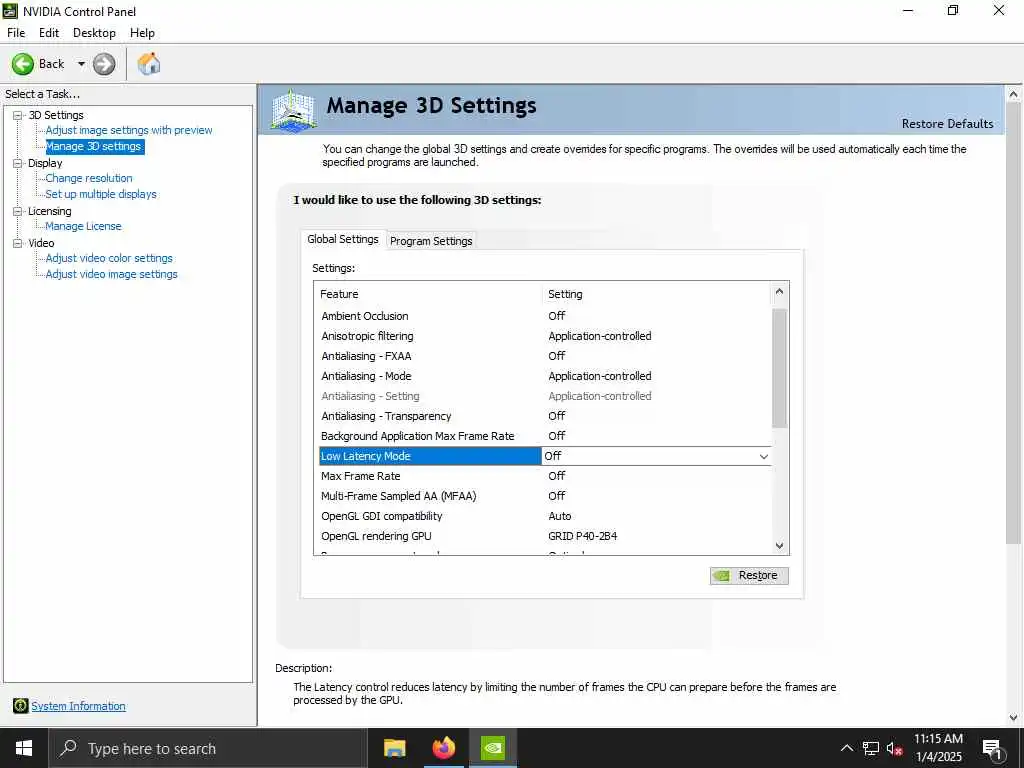
Task: Click the NVIDIA Control Panel taskbar icon
Action: coord(492,748)
